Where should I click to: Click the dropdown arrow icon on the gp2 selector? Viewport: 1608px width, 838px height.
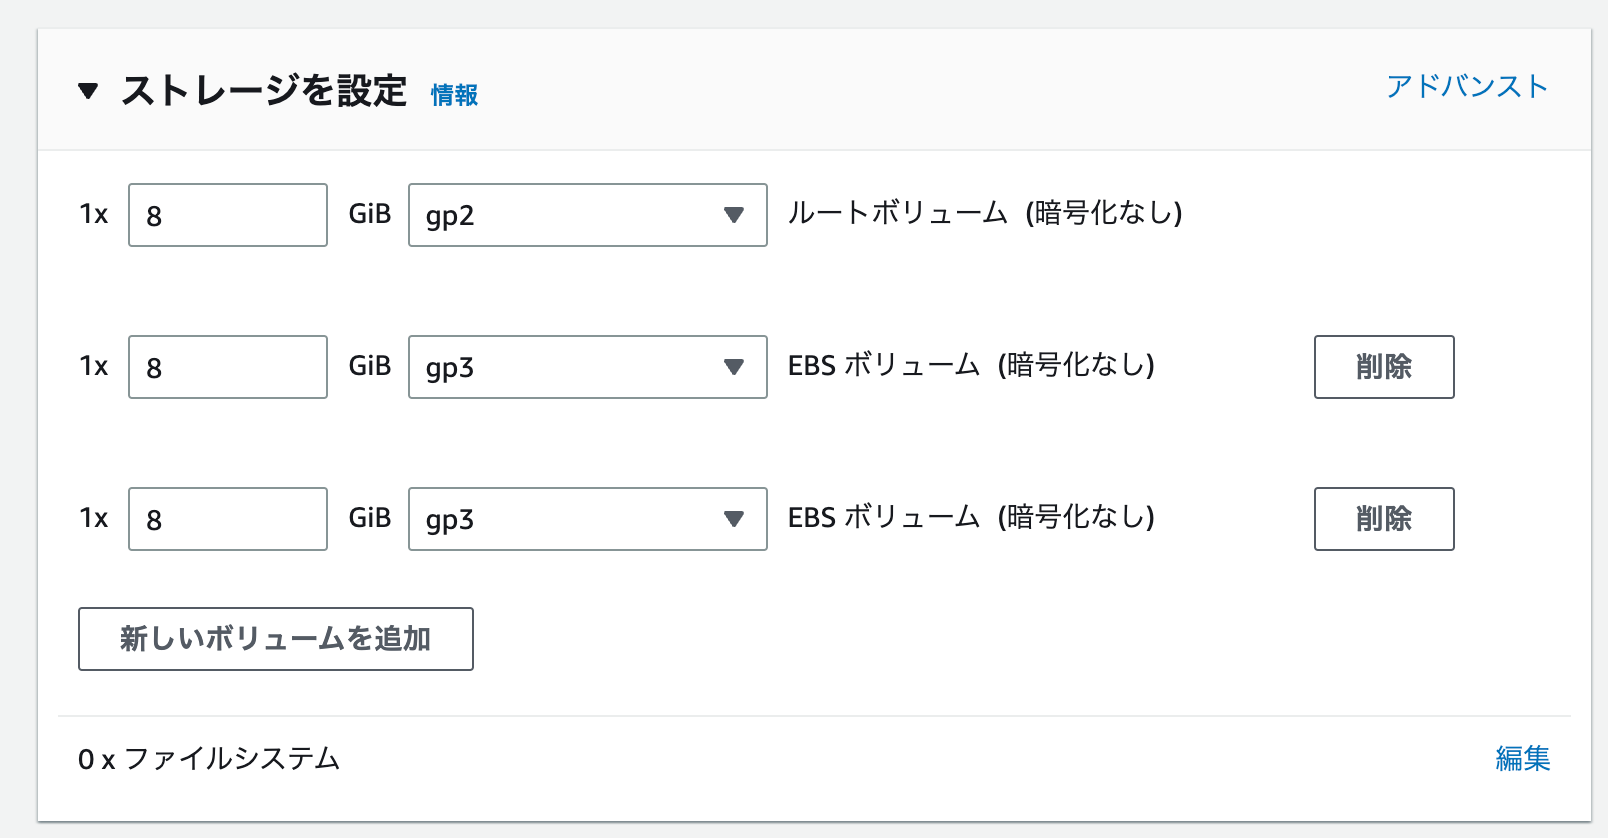coord(735,214)
